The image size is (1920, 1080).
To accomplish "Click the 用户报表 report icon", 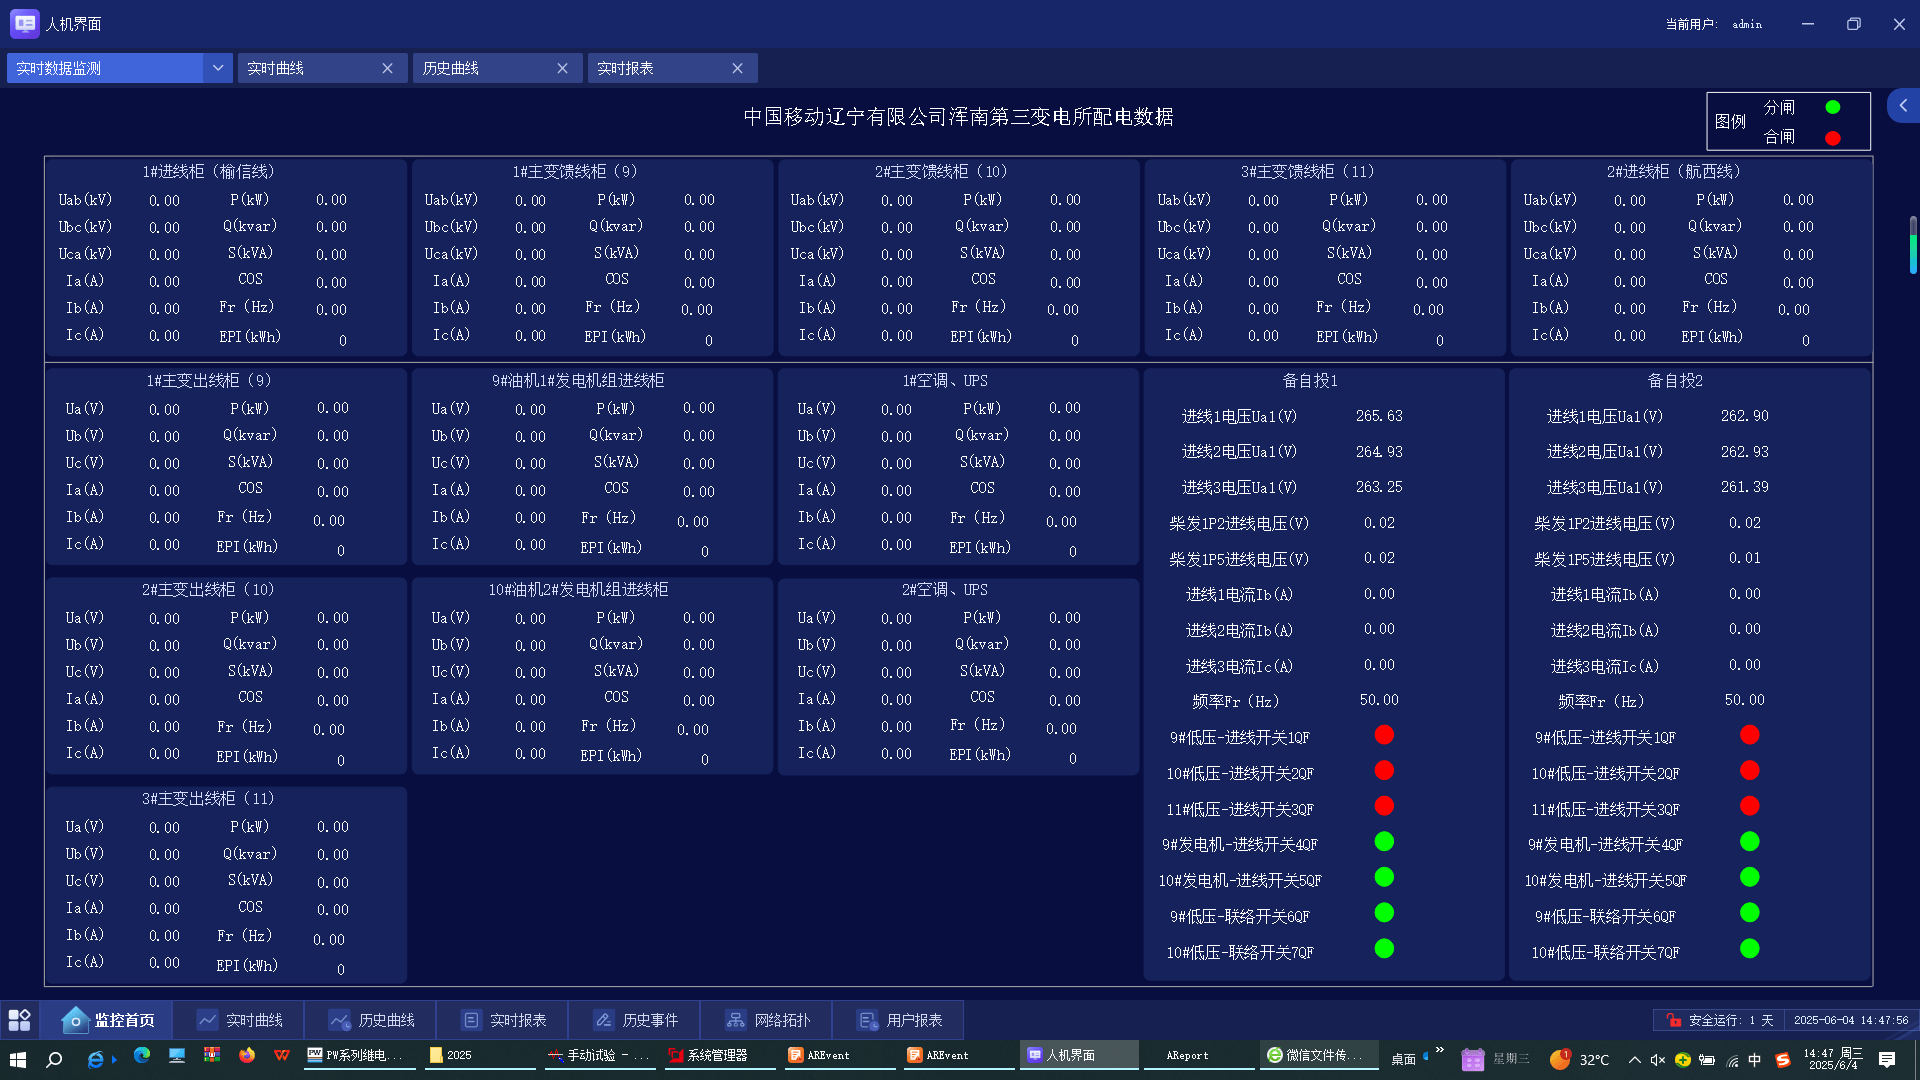I will pos(868,1020).
